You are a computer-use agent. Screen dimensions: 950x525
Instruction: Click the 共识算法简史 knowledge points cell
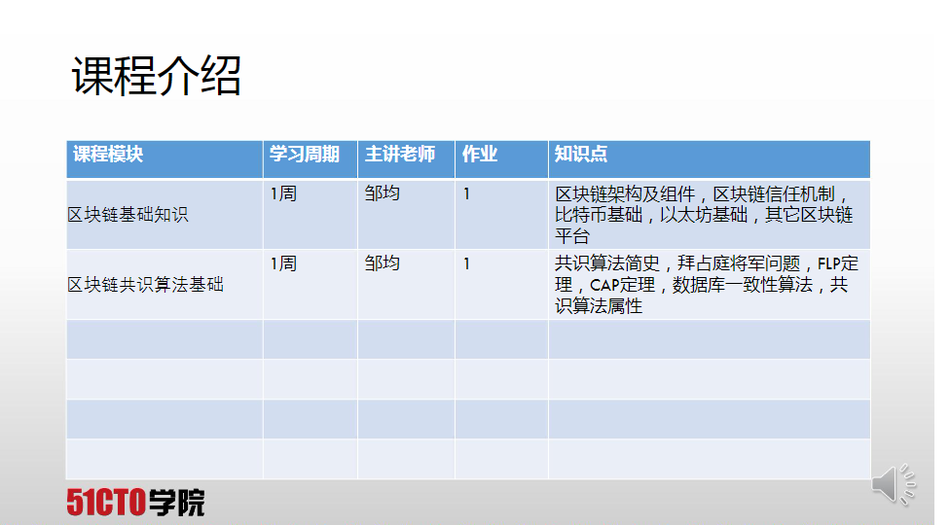706,285
